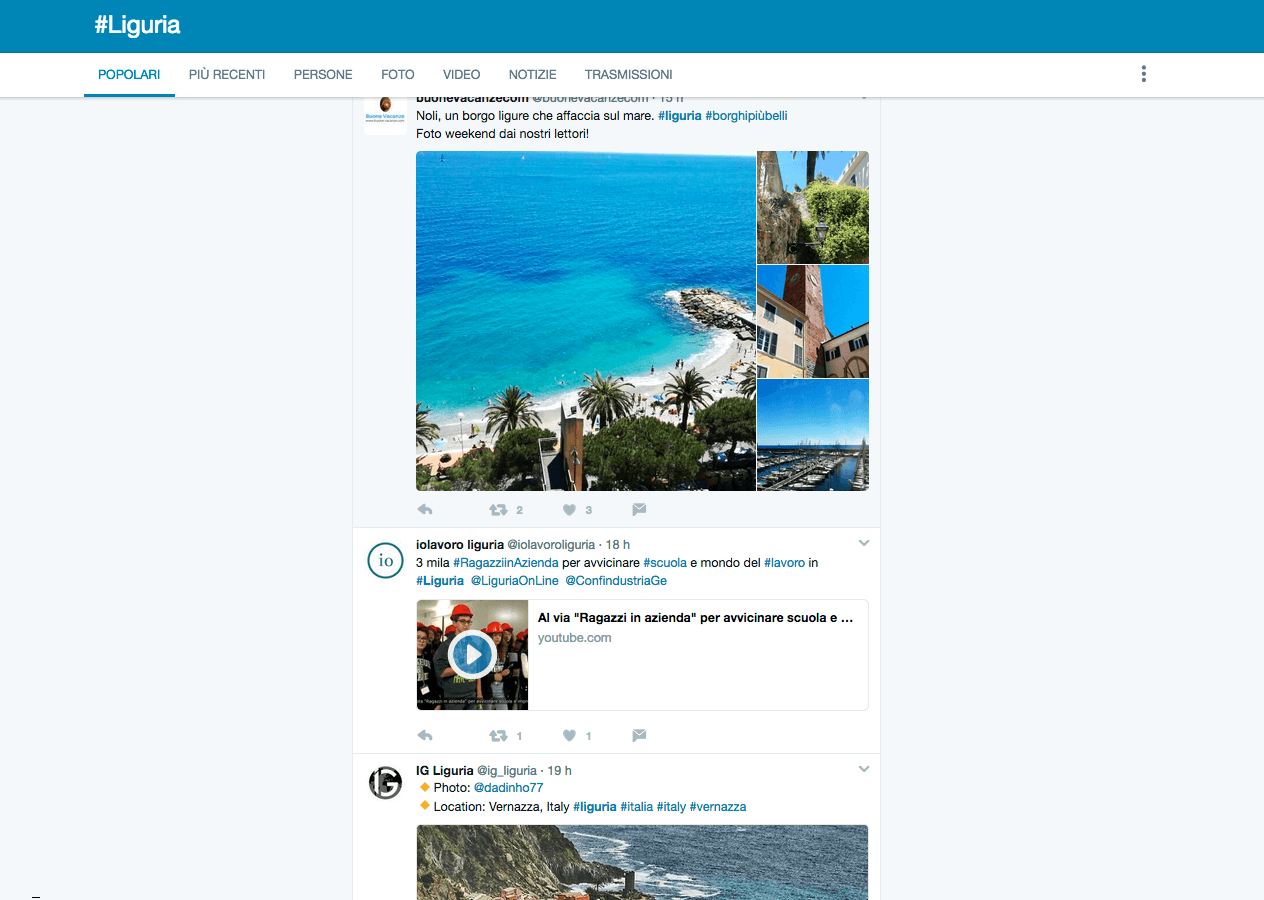Click the #Liguria page heading
This screenshot has height=900, width=1264.
tap(137, 26)
